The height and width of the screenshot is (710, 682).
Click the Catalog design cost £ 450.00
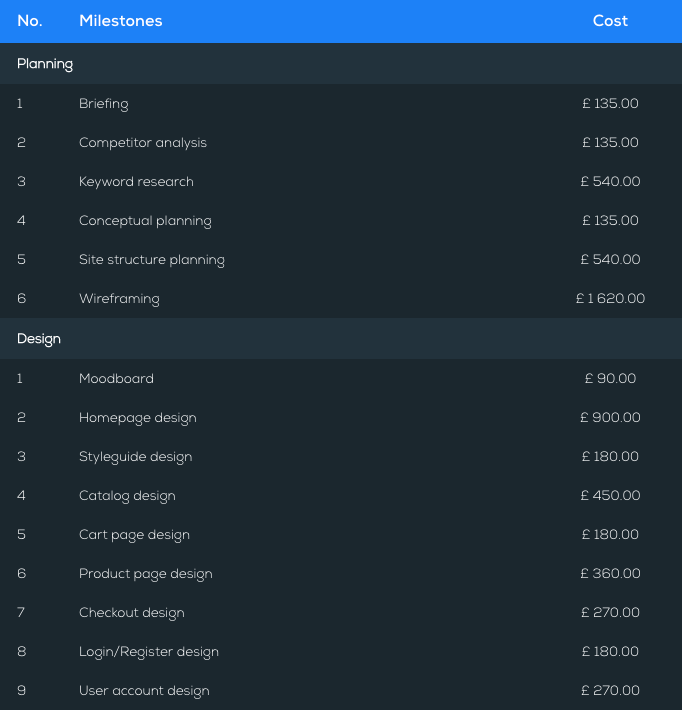coord(610,496)
